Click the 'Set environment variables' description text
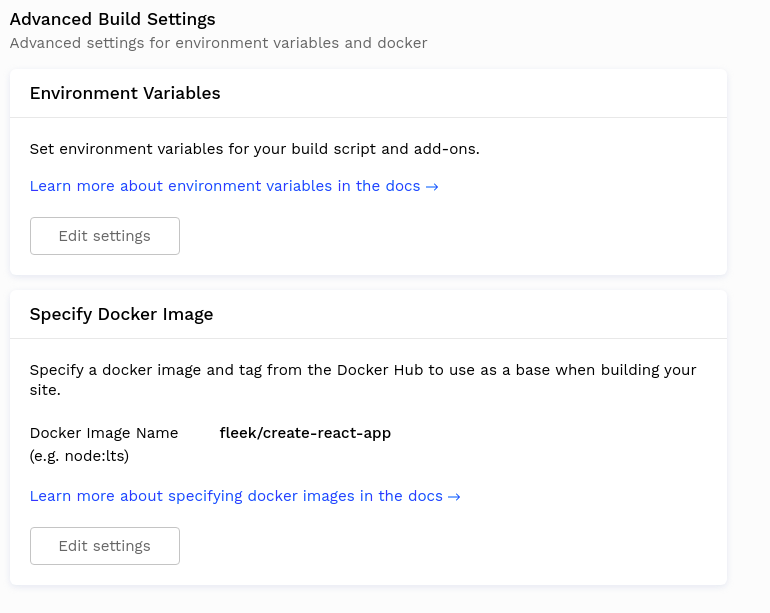Viewport: 770px width, 613px height. 254,149
